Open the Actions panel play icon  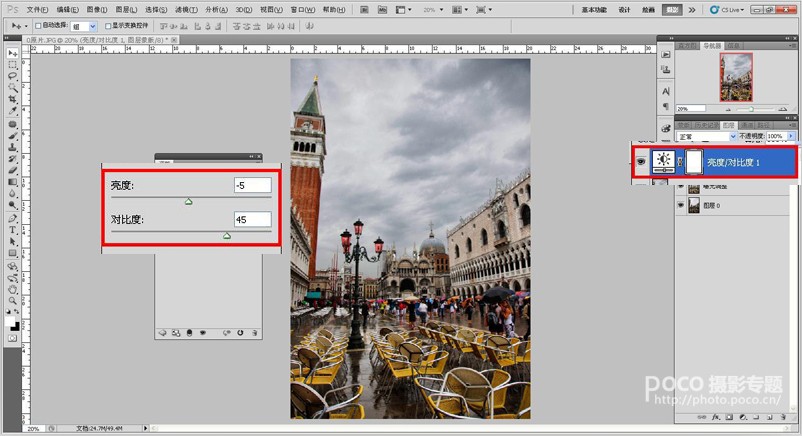tap(665, 55)
